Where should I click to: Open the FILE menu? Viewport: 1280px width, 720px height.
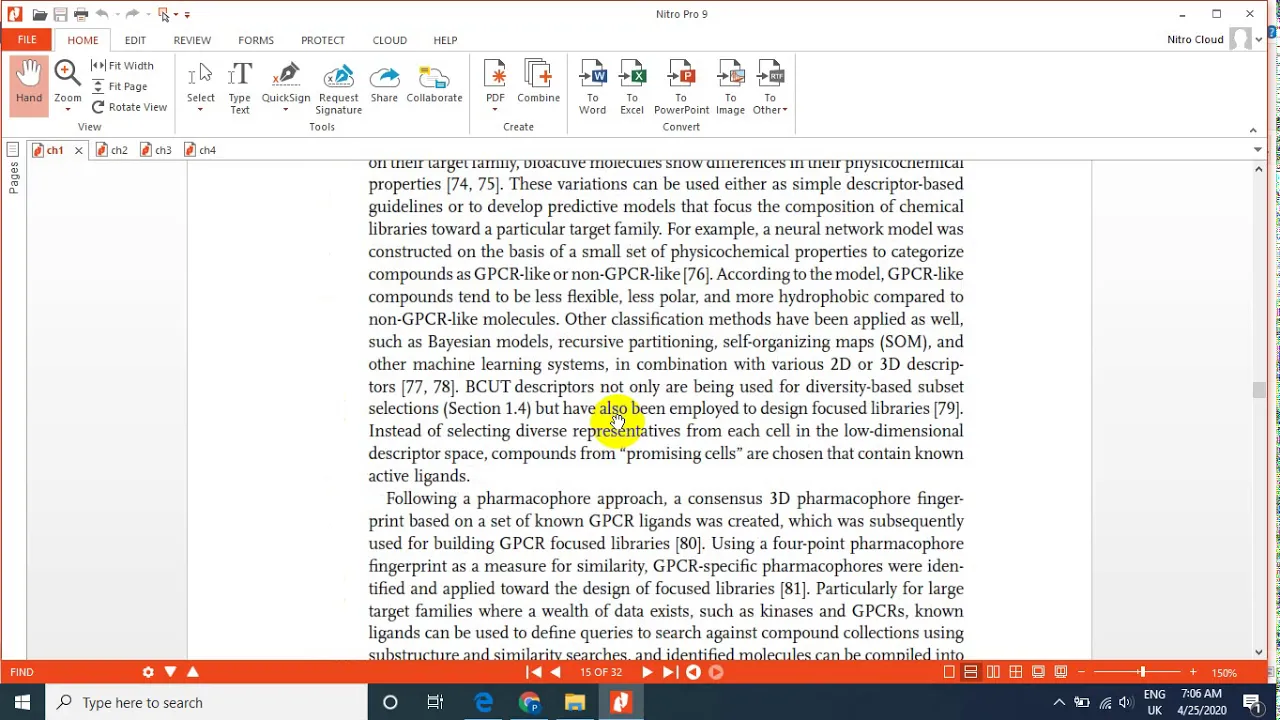(27, 40)
